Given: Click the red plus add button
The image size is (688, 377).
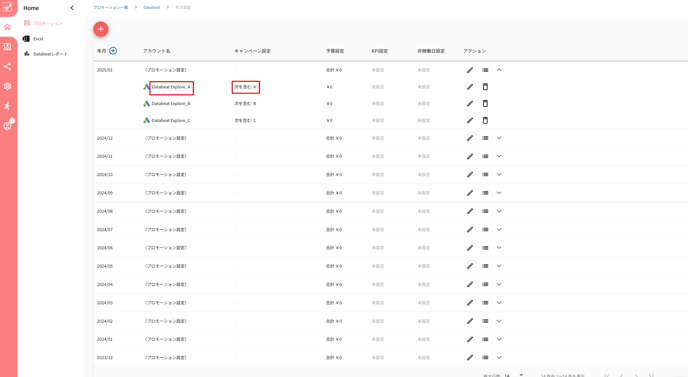Looking at the screenshot, I should tap(101, 29).
